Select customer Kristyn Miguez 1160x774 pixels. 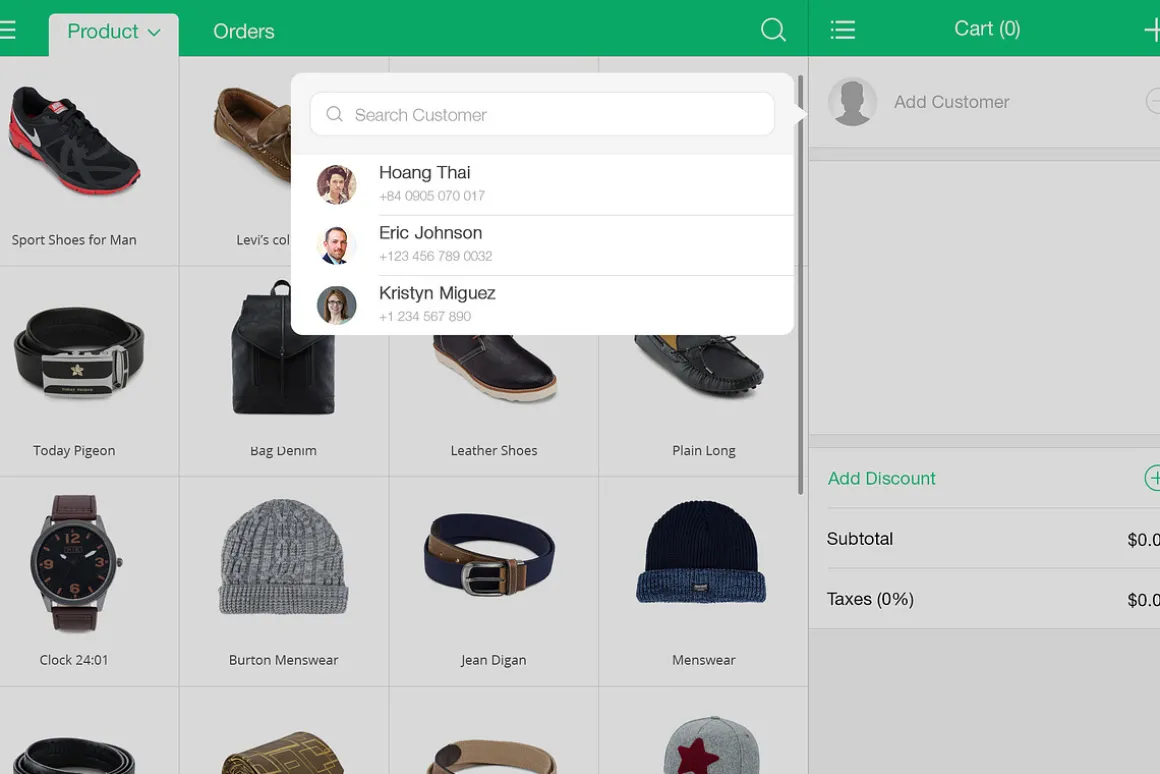pos(542,305)
